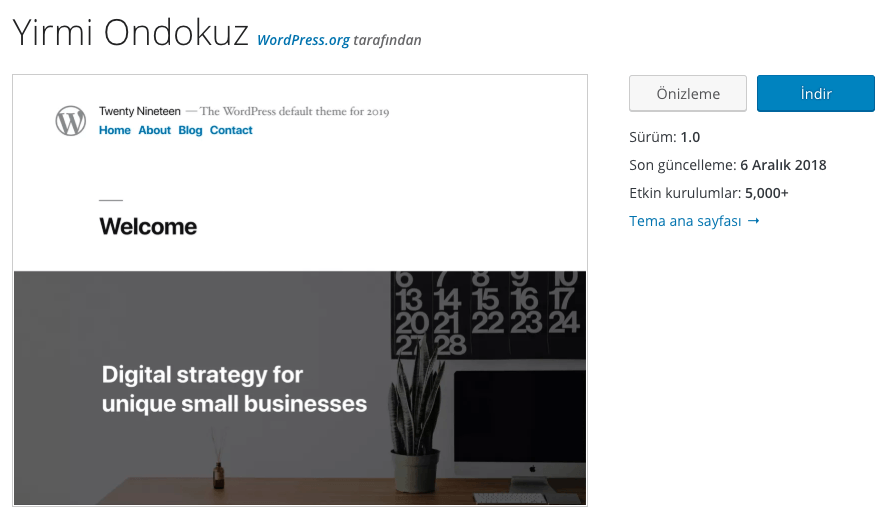Click the Yirmi Ondokuz theme title

[130, 34]
